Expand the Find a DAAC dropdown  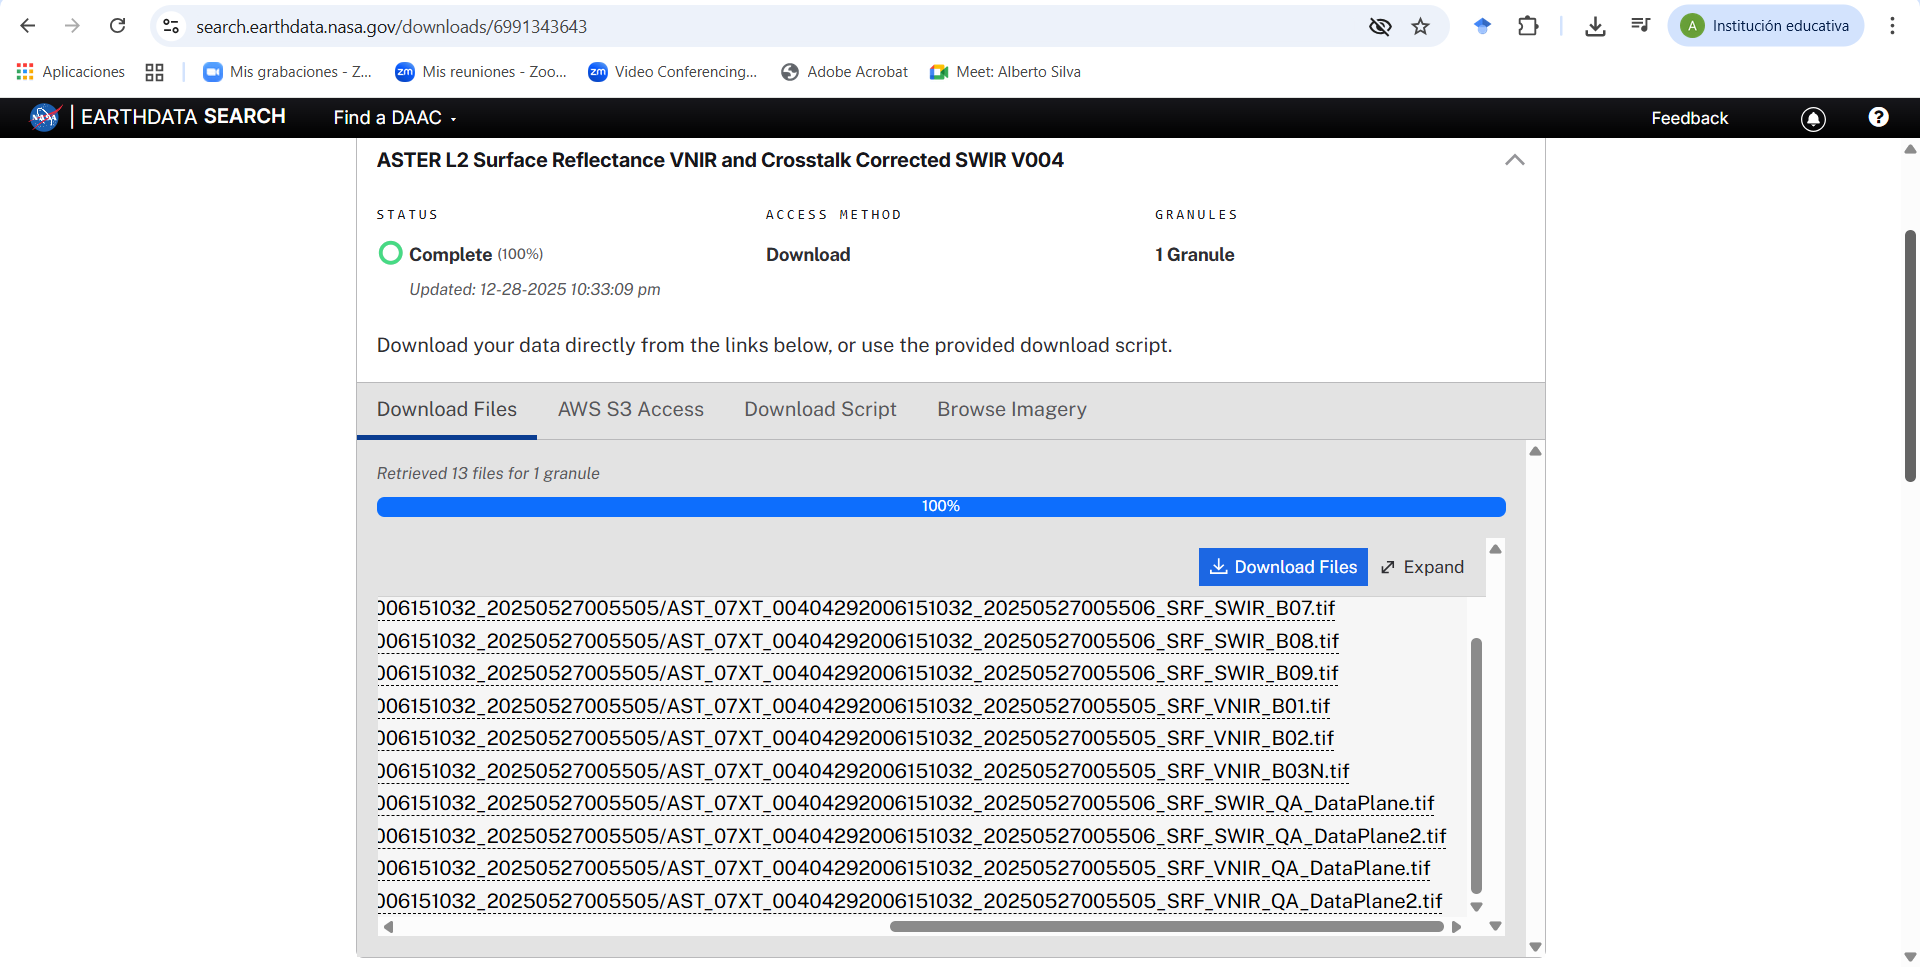click(x=395, y=118)
